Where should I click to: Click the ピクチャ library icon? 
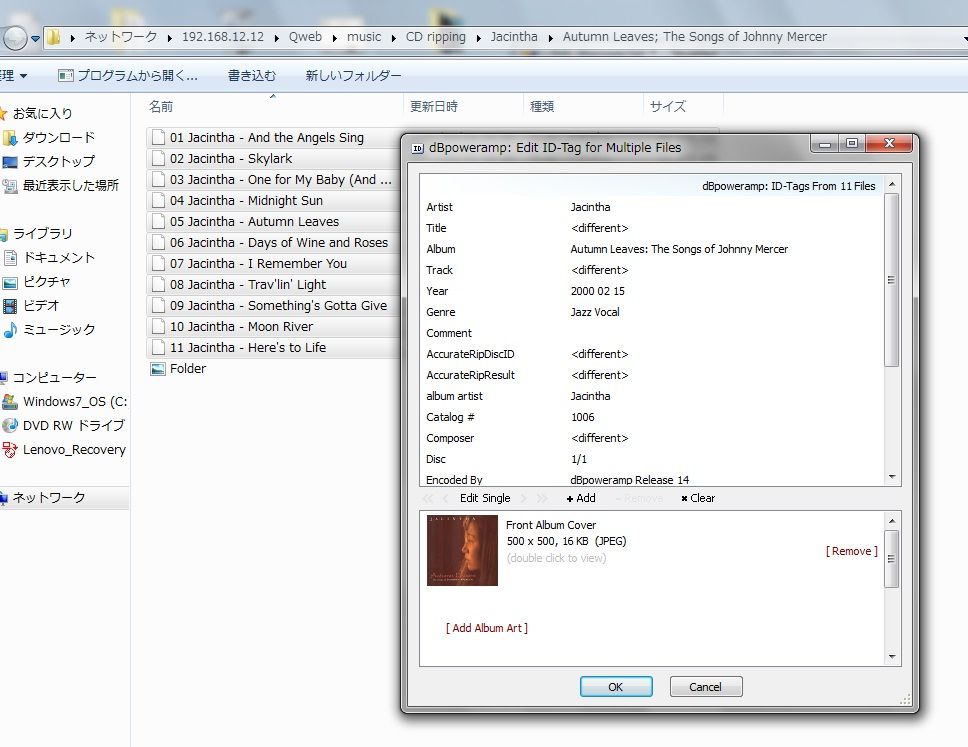[x=10, y=282]
